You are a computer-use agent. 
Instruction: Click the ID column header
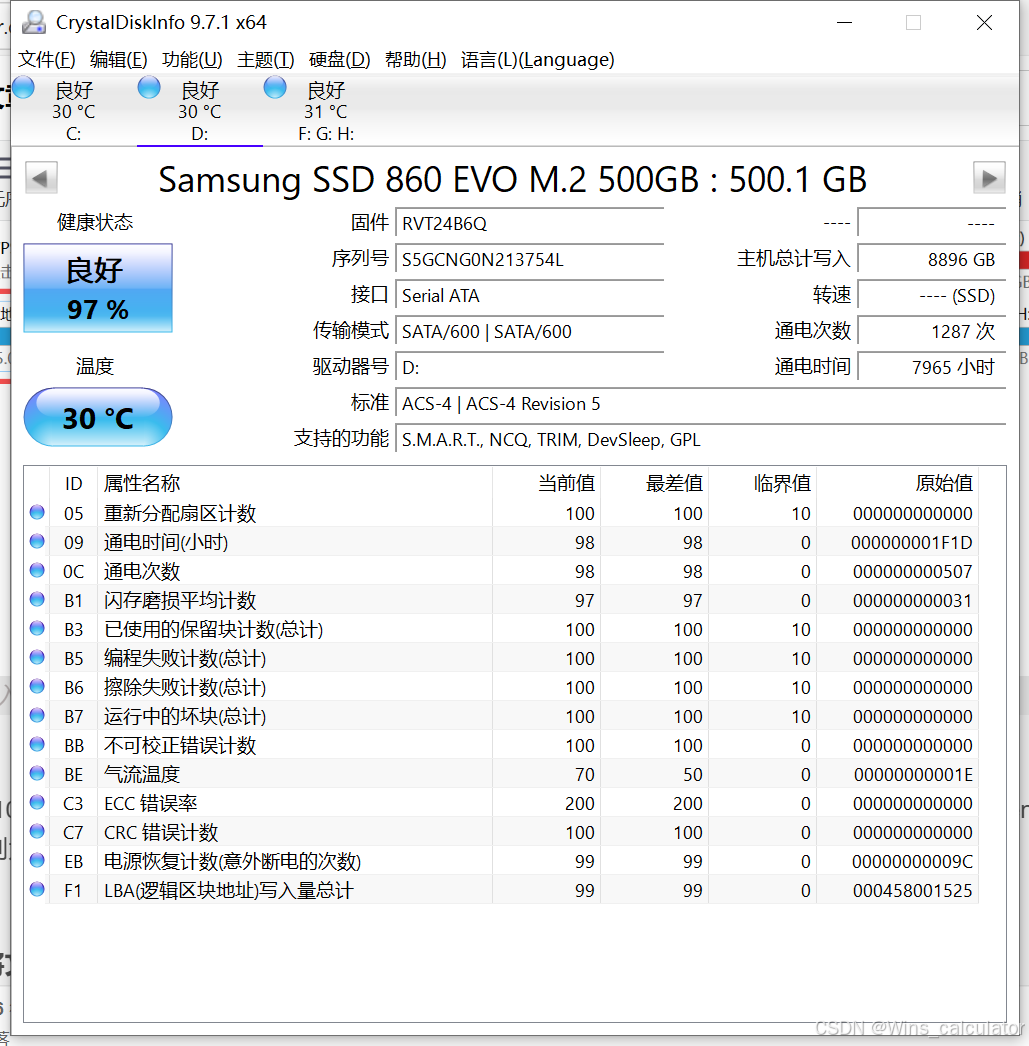tap(73, 483)
